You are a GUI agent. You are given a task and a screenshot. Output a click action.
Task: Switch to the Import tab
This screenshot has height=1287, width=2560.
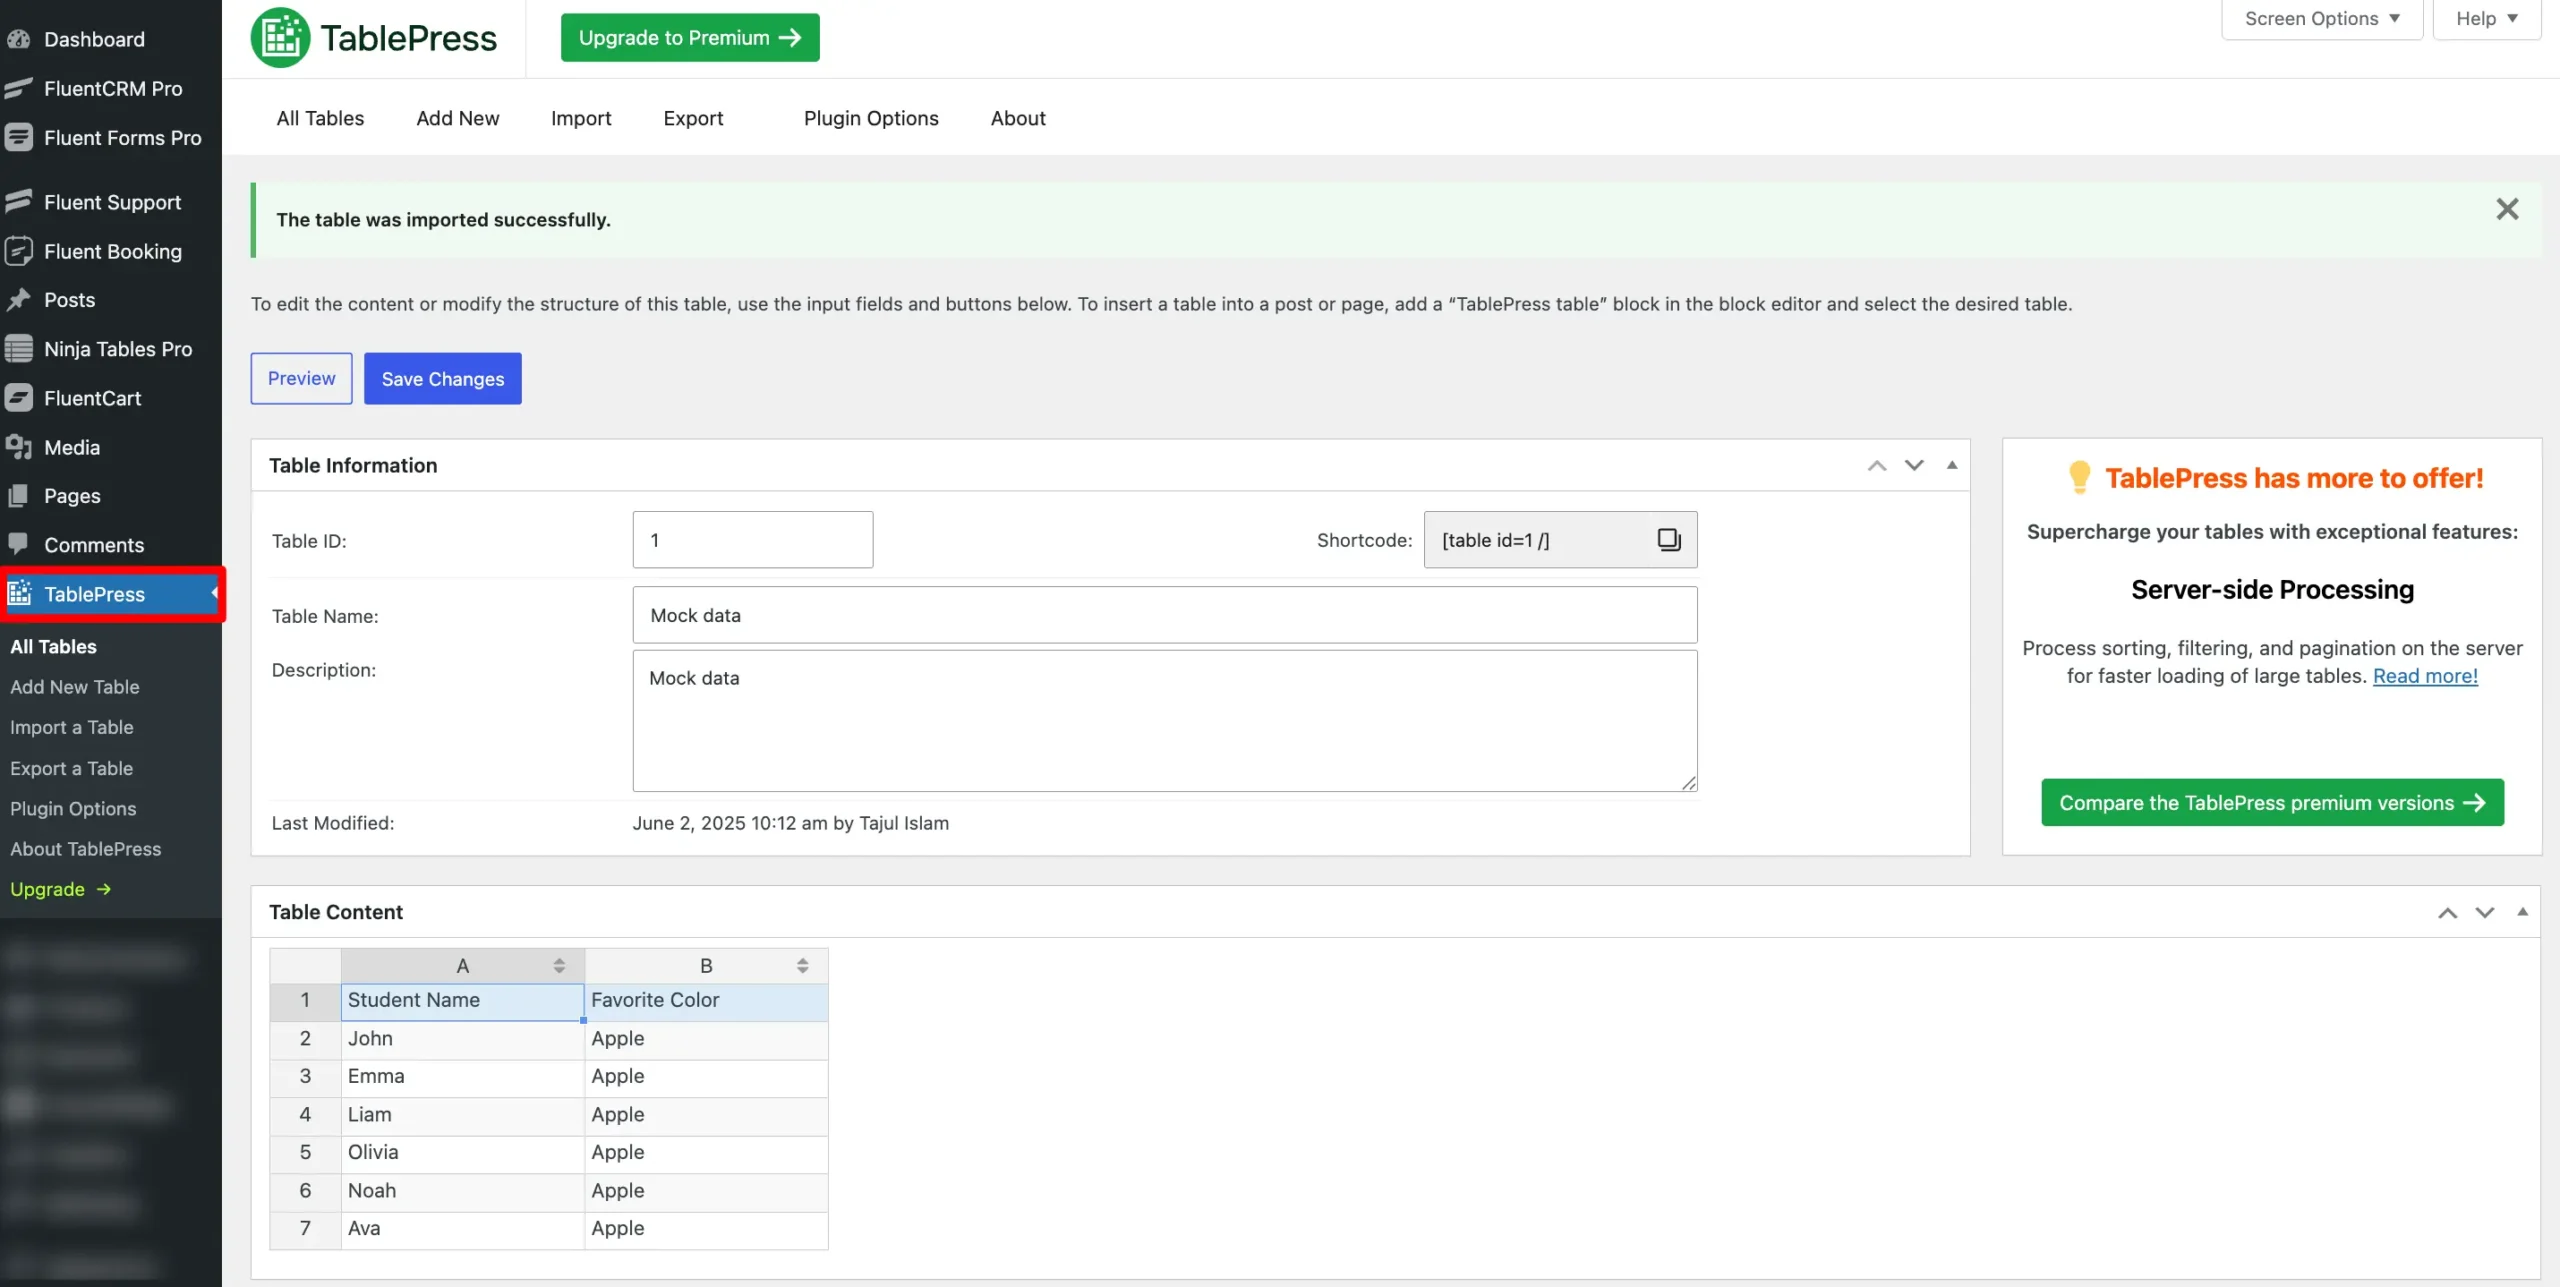[581, 118]
